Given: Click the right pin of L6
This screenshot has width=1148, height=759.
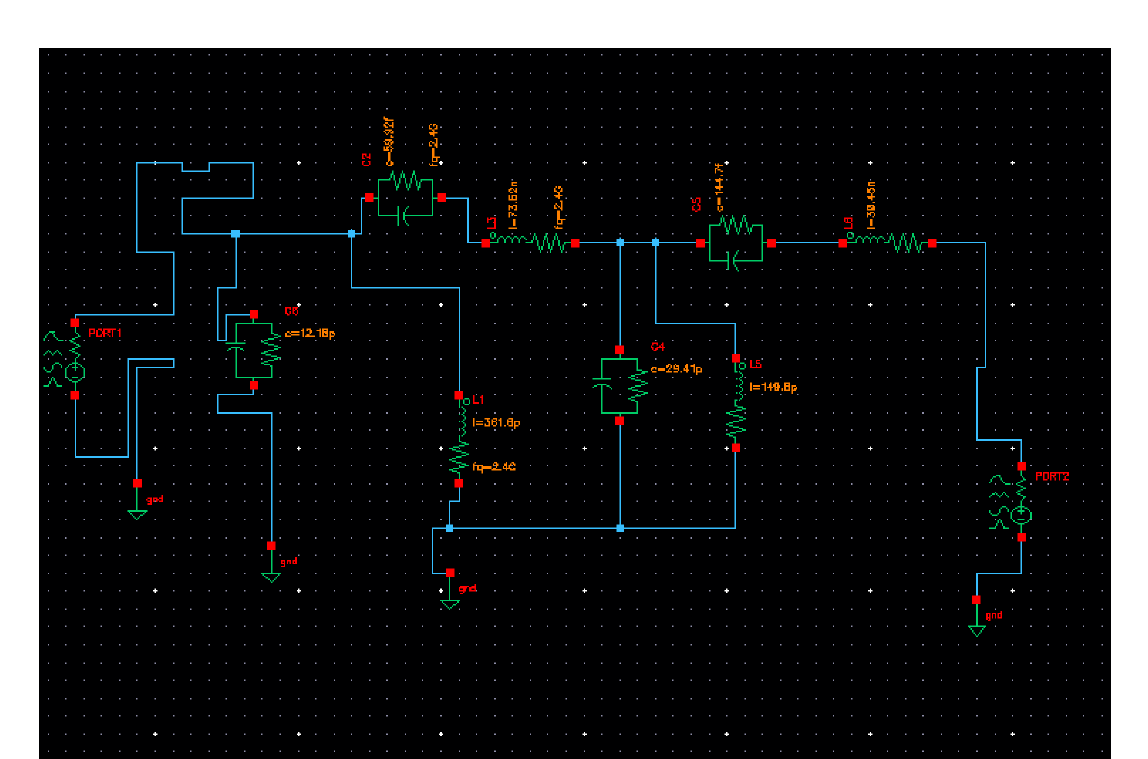Looking at the screenshot, I should point(932,243).
